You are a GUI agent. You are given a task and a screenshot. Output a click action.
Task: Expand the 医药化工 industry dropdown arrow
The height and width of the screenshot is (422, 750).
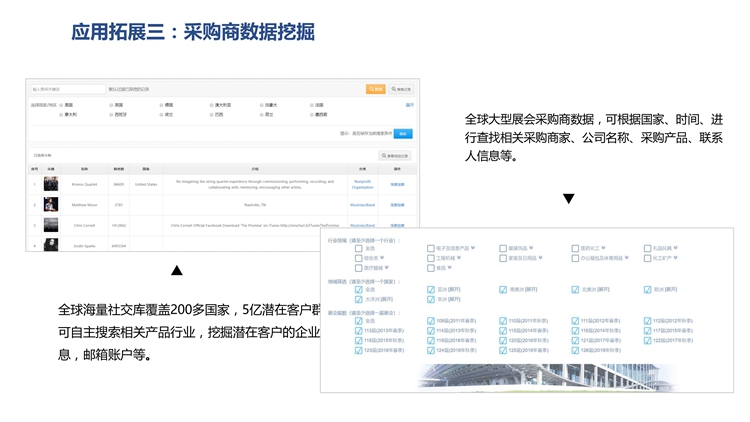tap(612, 248)
